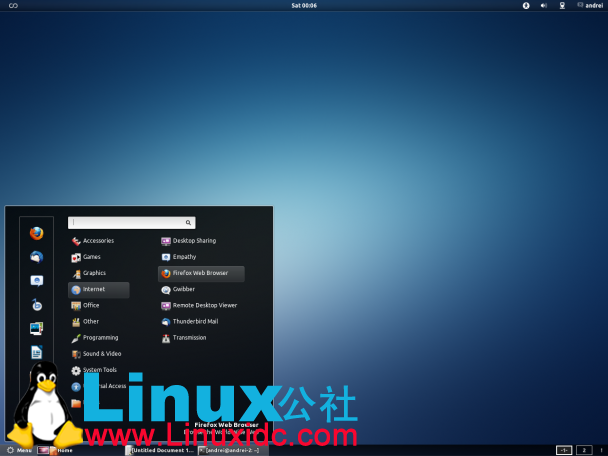Open the andrei user menu

[590, 5]
